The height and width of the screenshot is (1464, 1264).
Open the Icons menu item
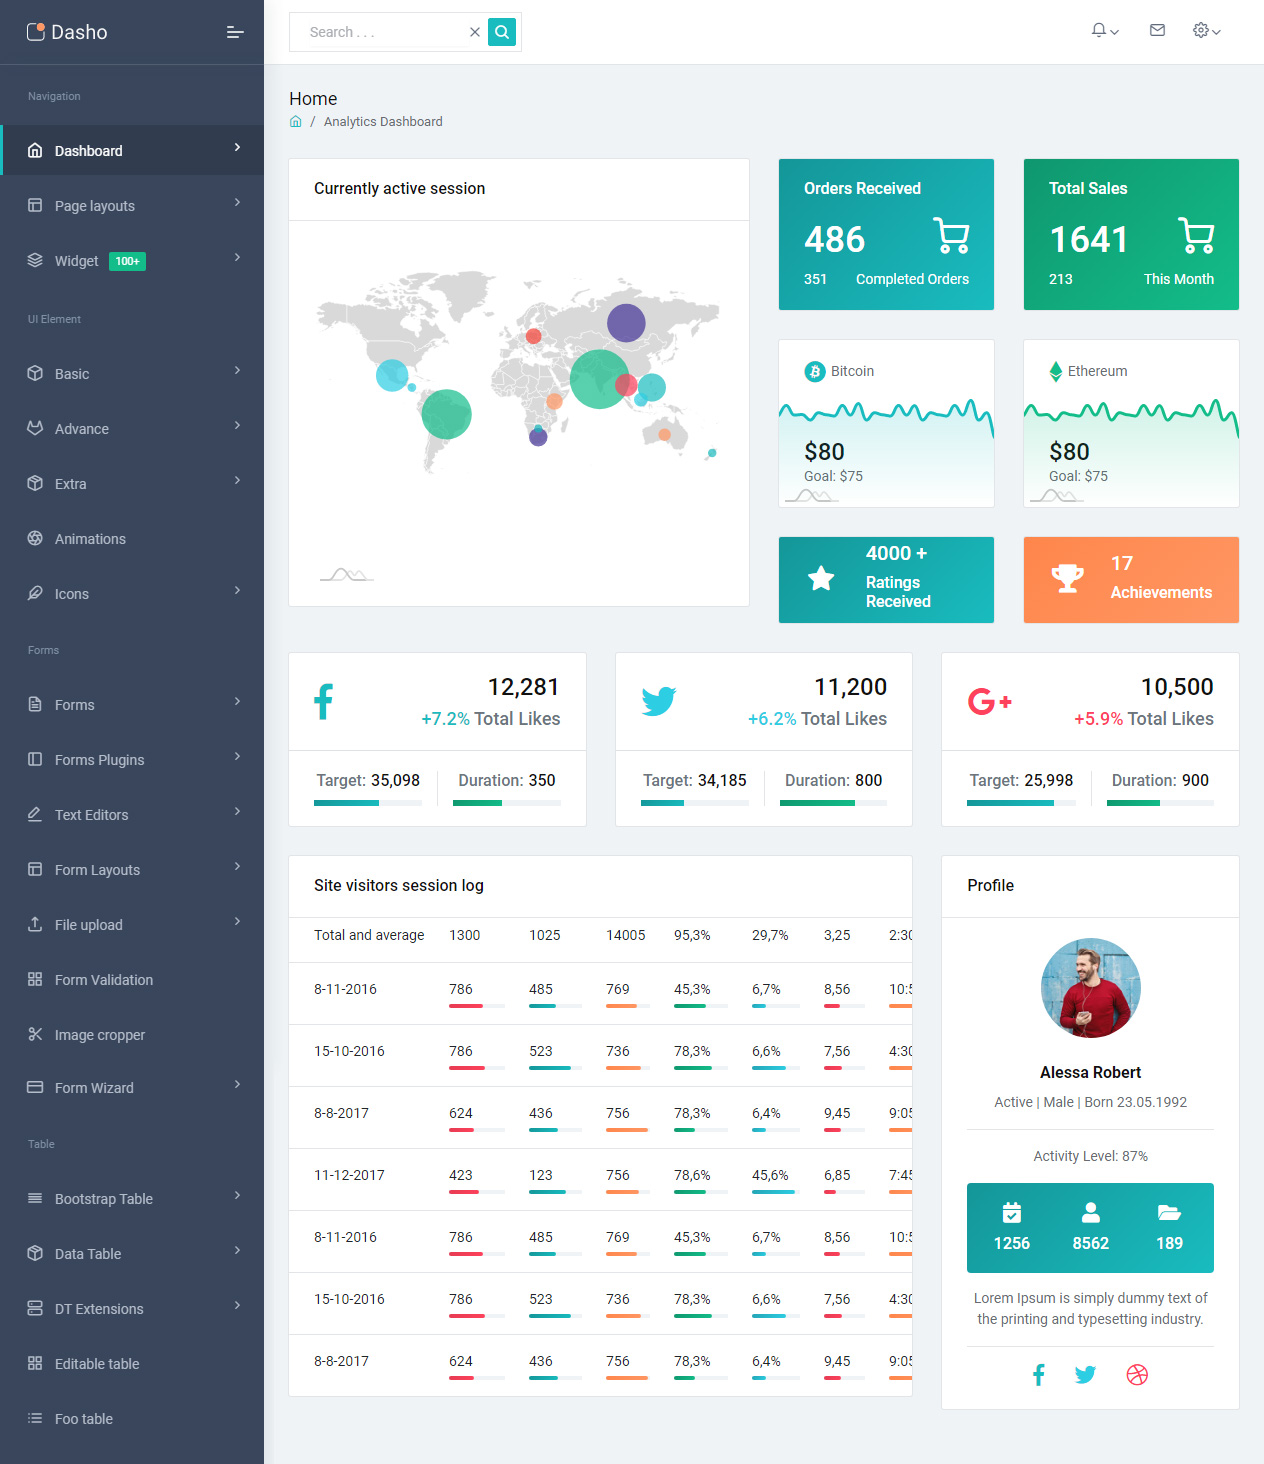click(132, 594)
